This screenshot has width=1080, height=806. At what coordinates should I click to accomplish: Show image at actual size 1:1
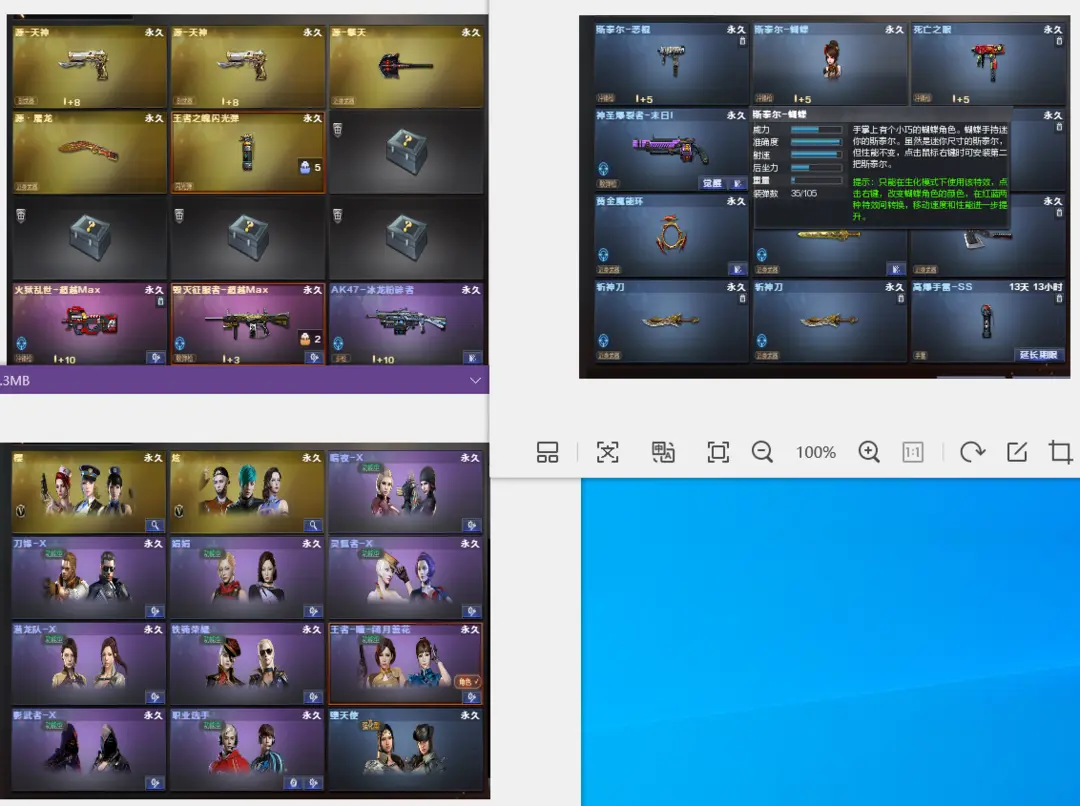913,452
